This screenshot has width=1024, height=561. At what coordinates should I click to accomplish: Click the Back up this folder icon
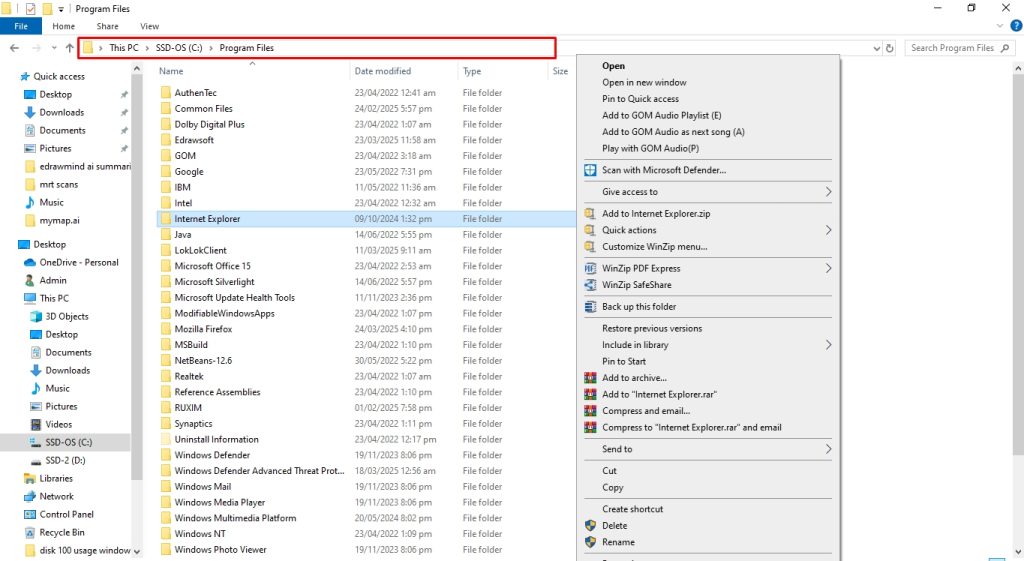coord(590,306)
